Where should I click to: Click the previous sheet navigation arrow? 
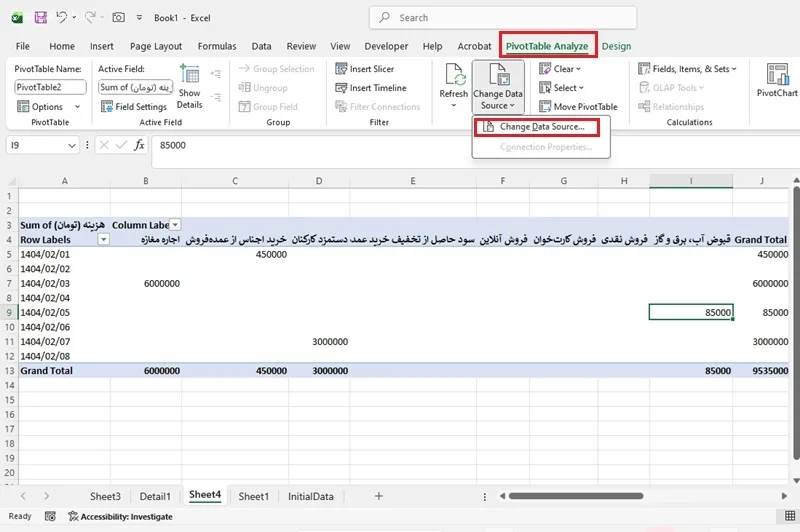point(23,496)
